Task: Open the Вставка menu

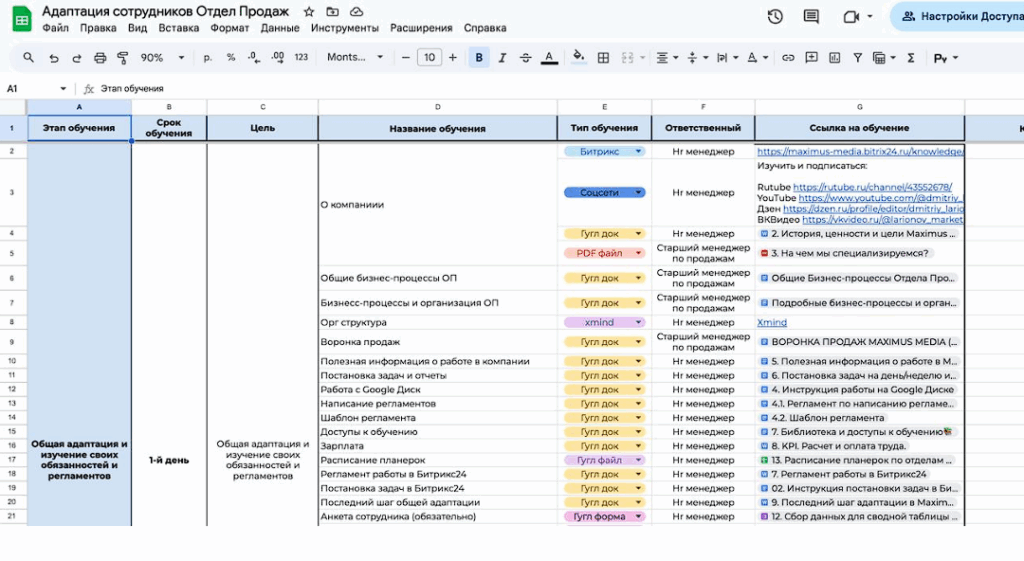Action: pos(178,28)
